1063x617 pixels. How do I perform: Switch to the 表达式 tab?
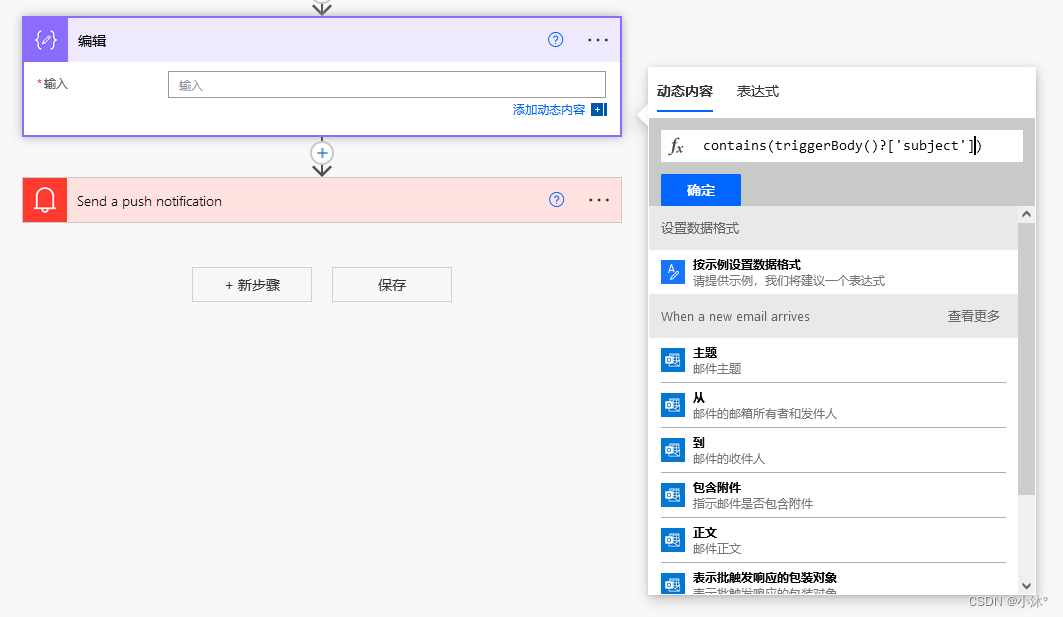click(x=757, y=91)
